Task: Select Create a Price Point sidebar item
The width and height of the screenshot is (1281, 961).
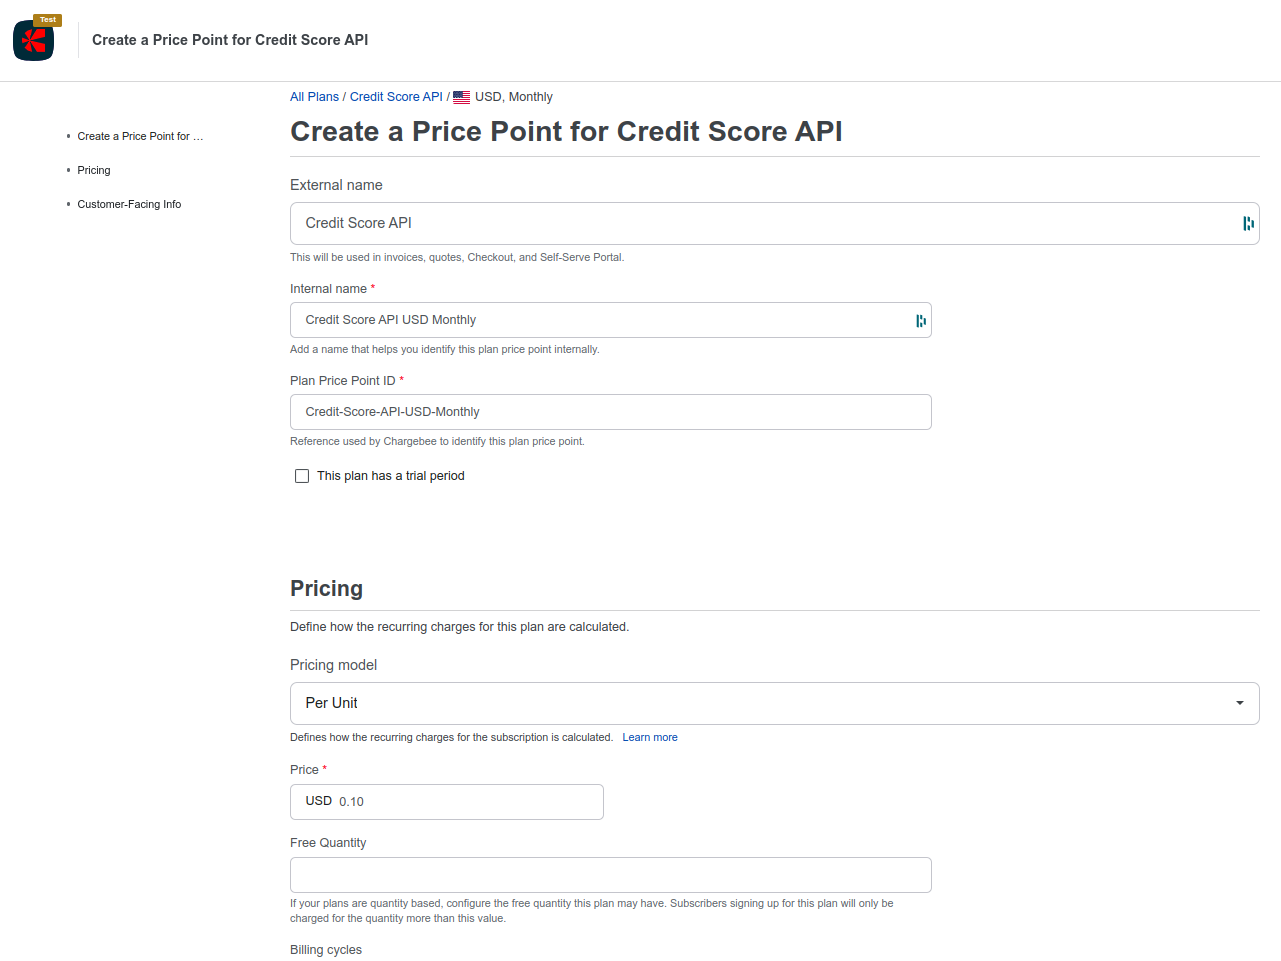Action: tap(140, 136)
